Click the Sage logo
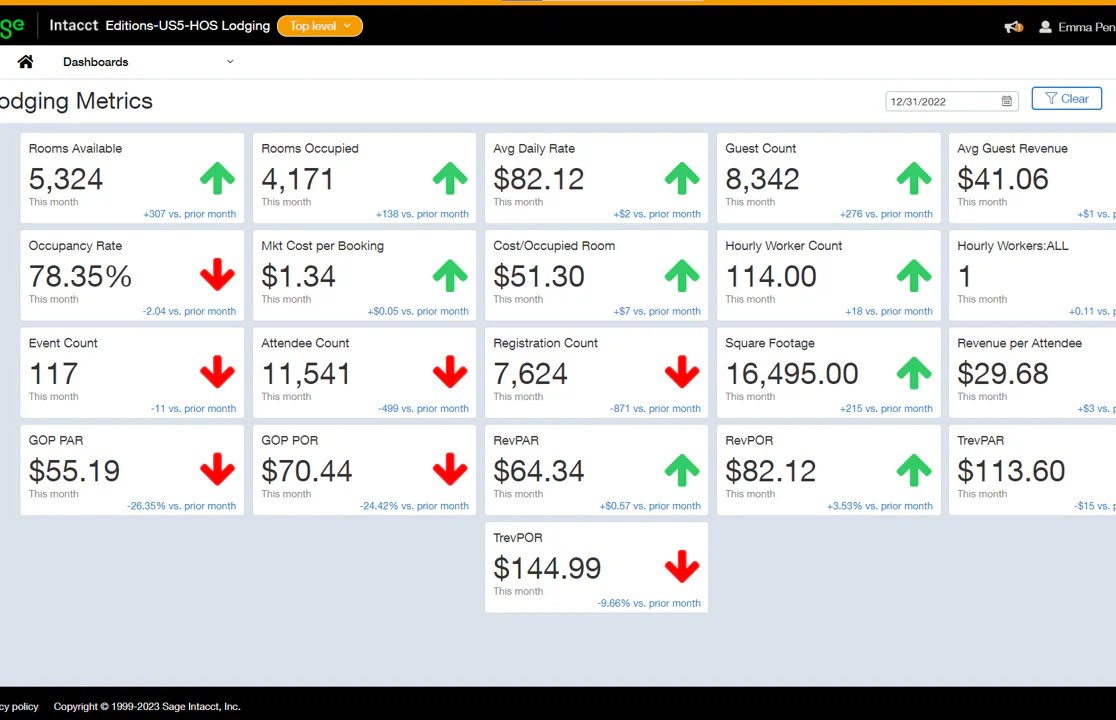This screenshot has height=720, width=1116. pyautogui.click(x=12, y=27)
